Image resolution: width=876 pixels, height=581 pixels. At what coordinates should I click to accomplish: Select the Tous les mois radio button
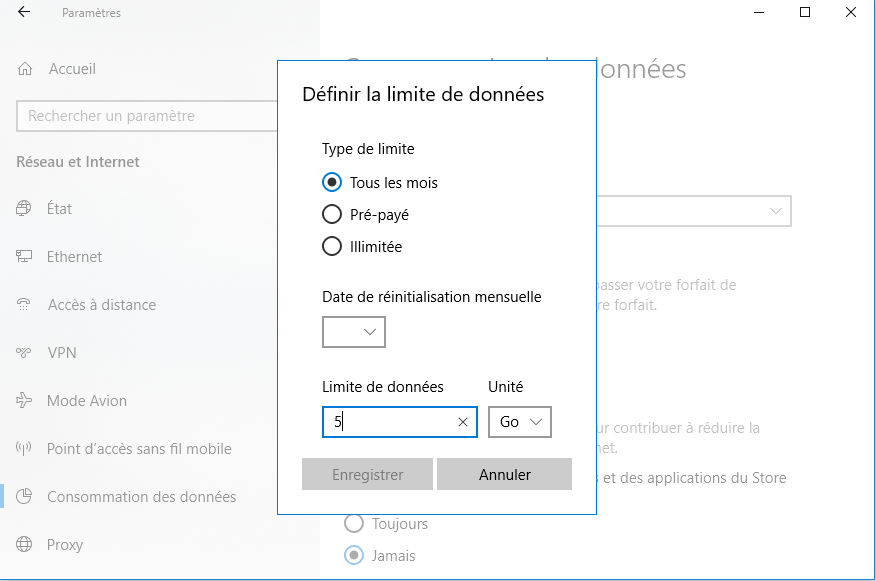pyautogui.click(x=332, y=183)
